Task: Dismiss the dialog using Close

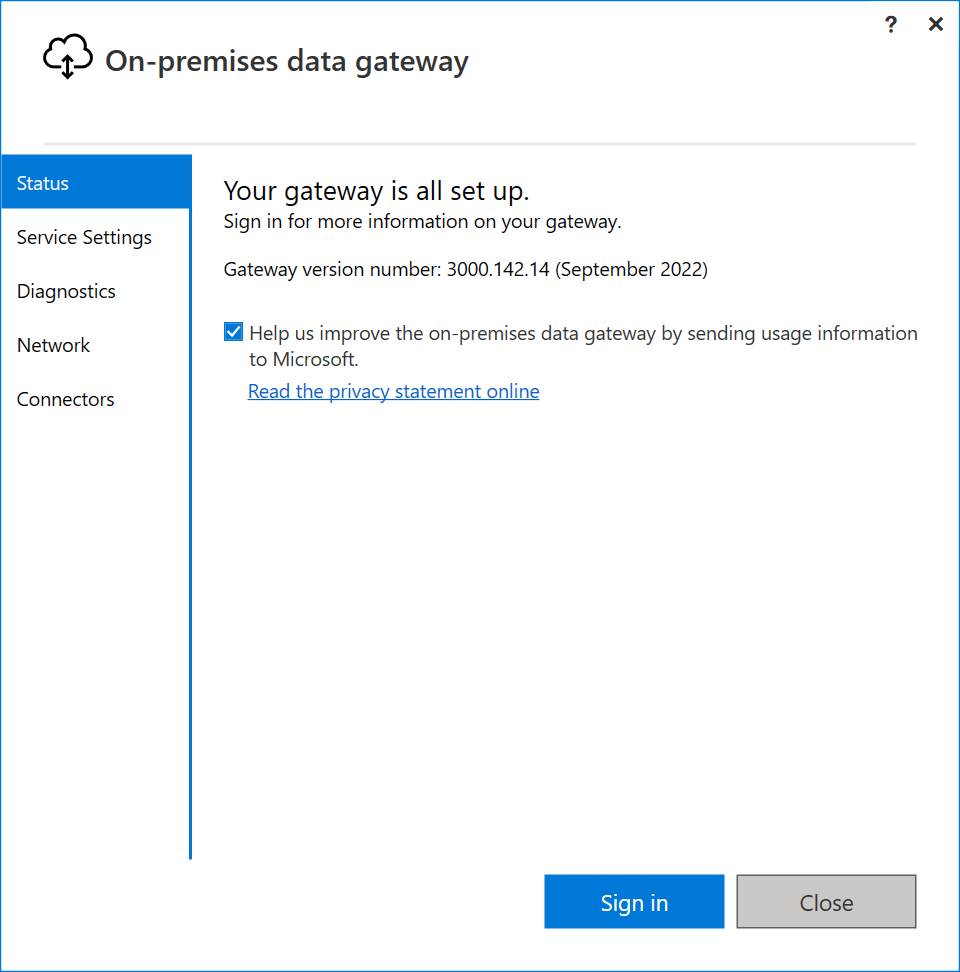Action: pos(826,901)
